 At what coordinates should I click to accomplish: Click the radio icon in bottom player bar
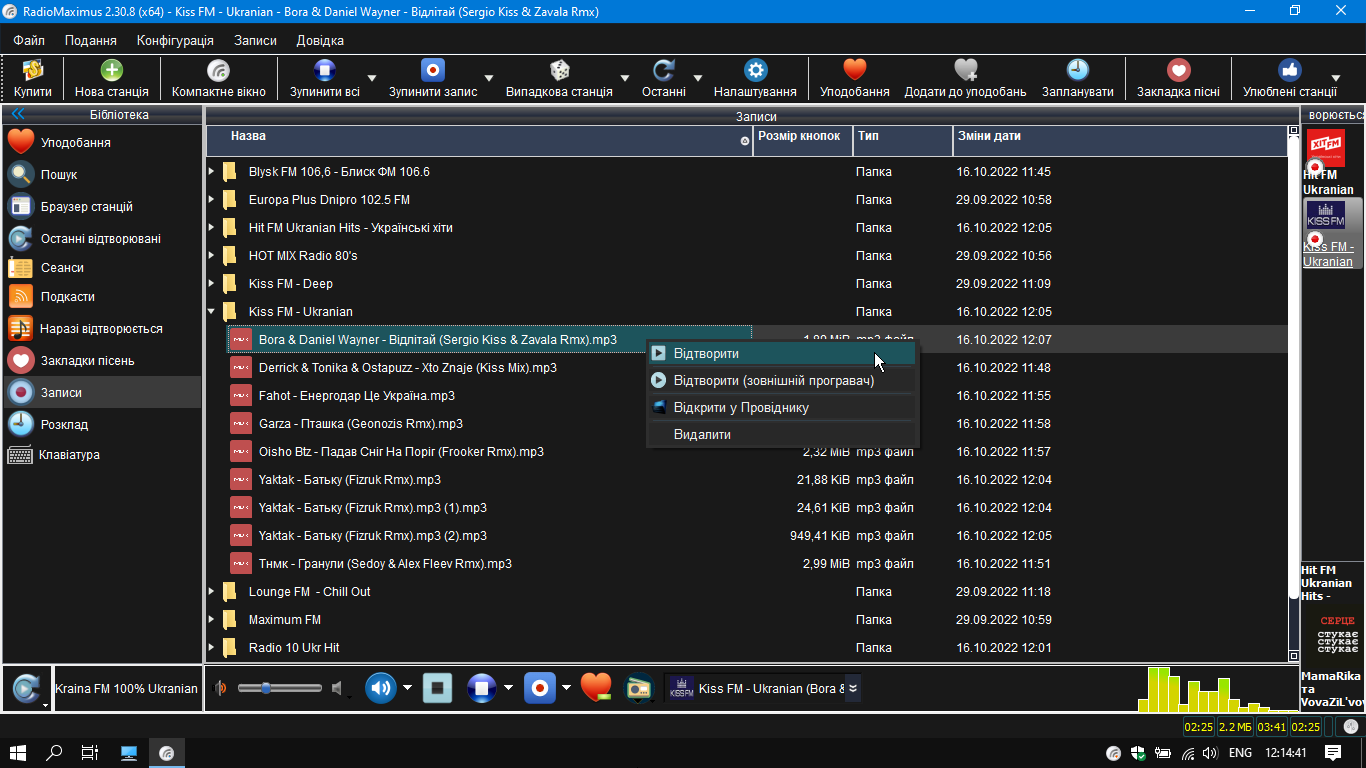coord(638,688)
